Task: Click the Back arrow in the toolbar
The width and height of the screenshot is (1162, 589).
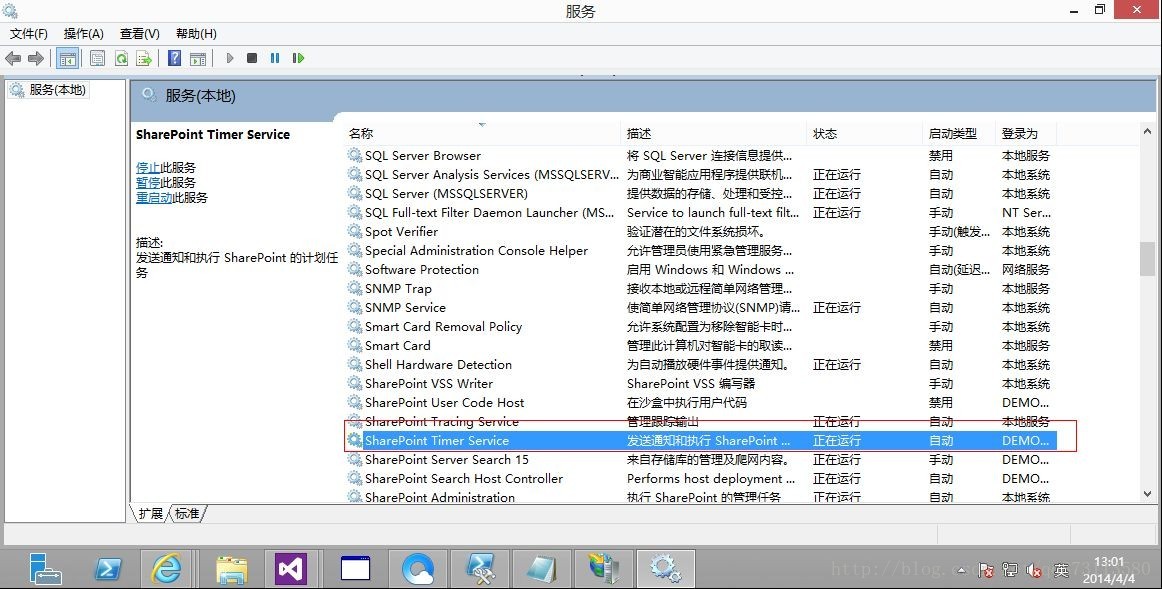Action: click(13, 59)
